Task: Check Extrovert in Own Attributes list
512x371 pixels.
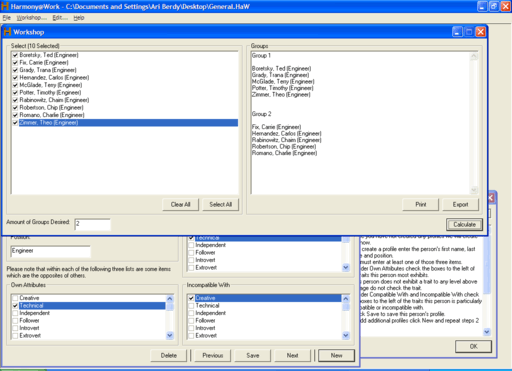Action: pos(15,336)
